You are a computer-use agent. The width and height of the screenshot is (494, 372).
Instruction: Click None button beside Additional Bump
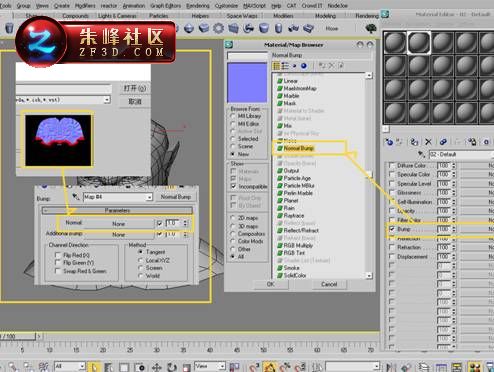[118, 235]
